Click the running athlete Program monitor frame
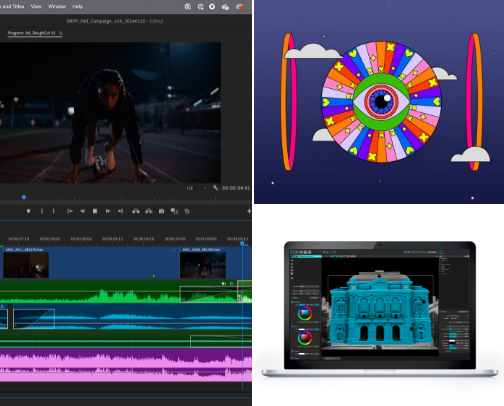Screen dimensions: 504x406 coord(110,112)
